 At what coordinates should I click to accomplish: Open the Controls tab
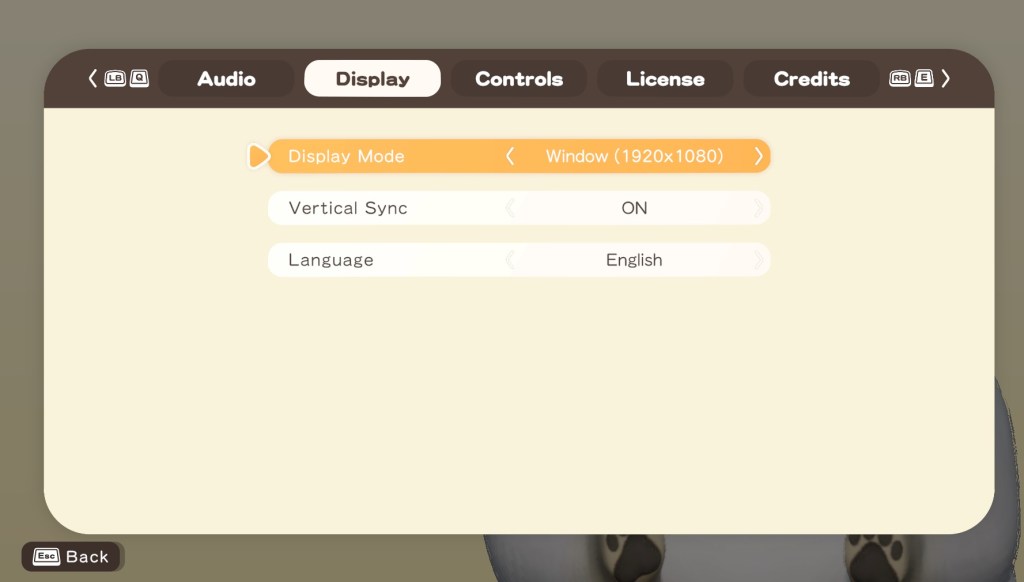point(519,79)
